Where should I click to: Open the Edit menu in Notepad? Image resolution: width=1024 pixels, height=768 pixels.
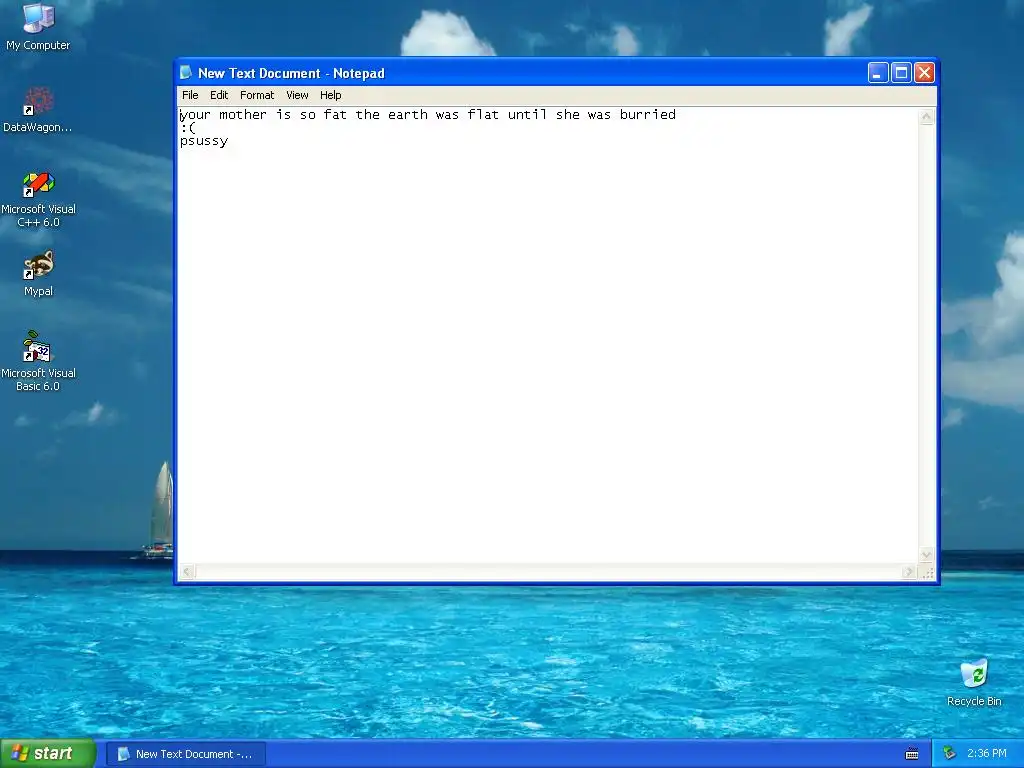(219, 95)
